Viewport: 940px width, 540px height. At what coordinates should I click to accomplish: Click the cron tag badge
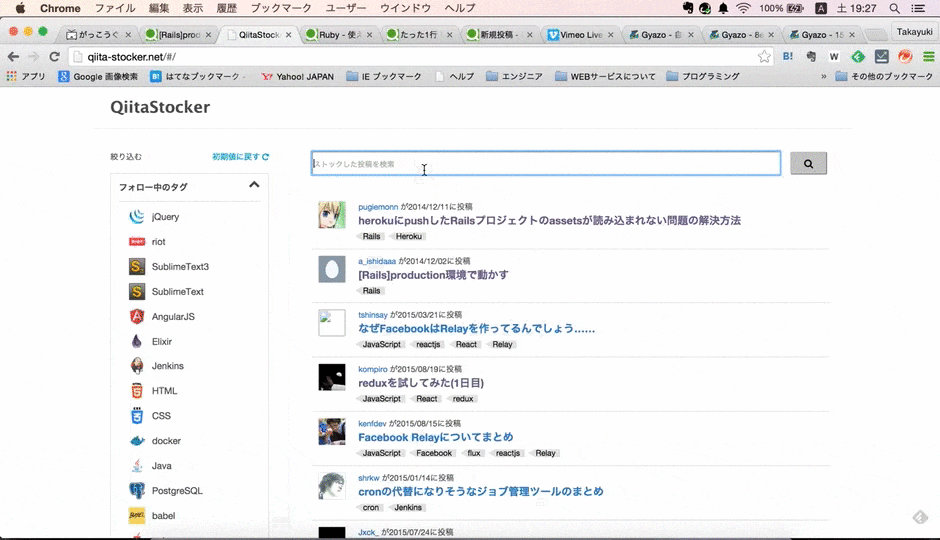point(370,508)
